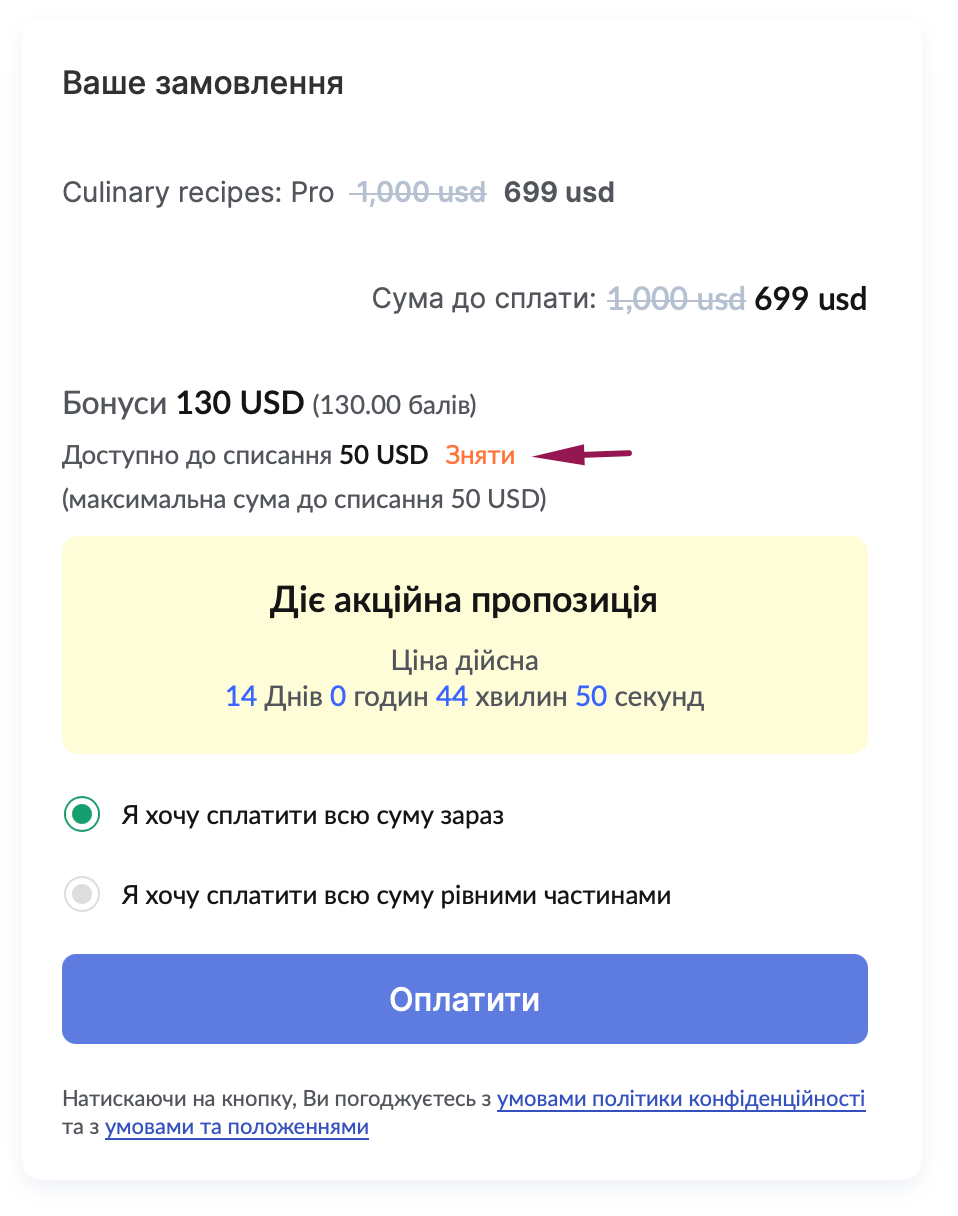The width and height of the screenshot is (958, 1216).
Task: Click the 699 usd price beside Culinary recipes: Pro
Action: pyautogui.click(x=559, y=192)
